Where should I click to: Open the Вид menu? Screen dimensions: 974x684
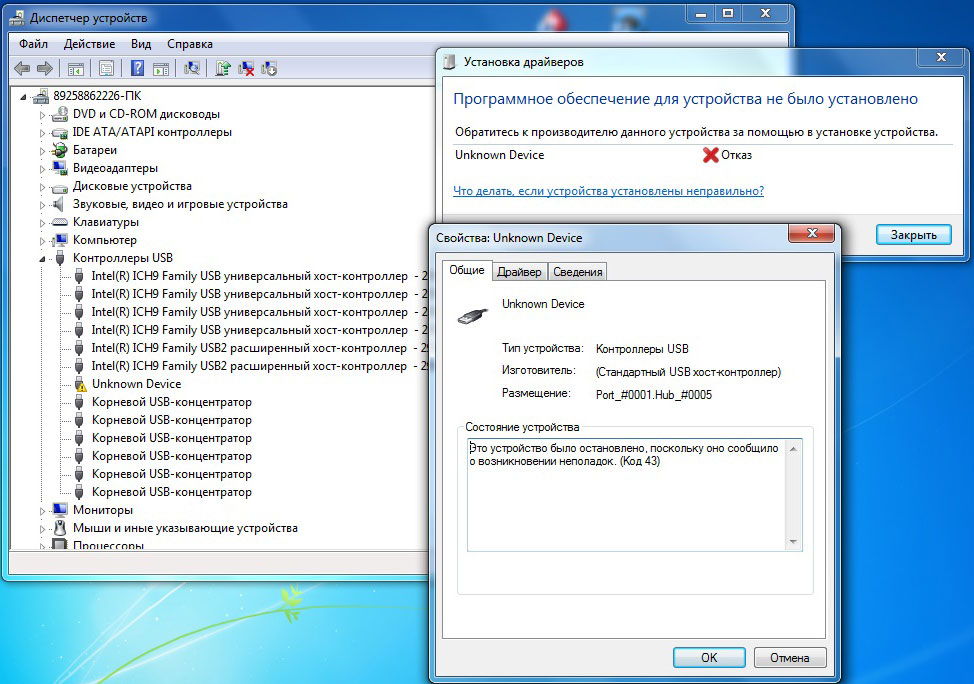coord(141,44)
